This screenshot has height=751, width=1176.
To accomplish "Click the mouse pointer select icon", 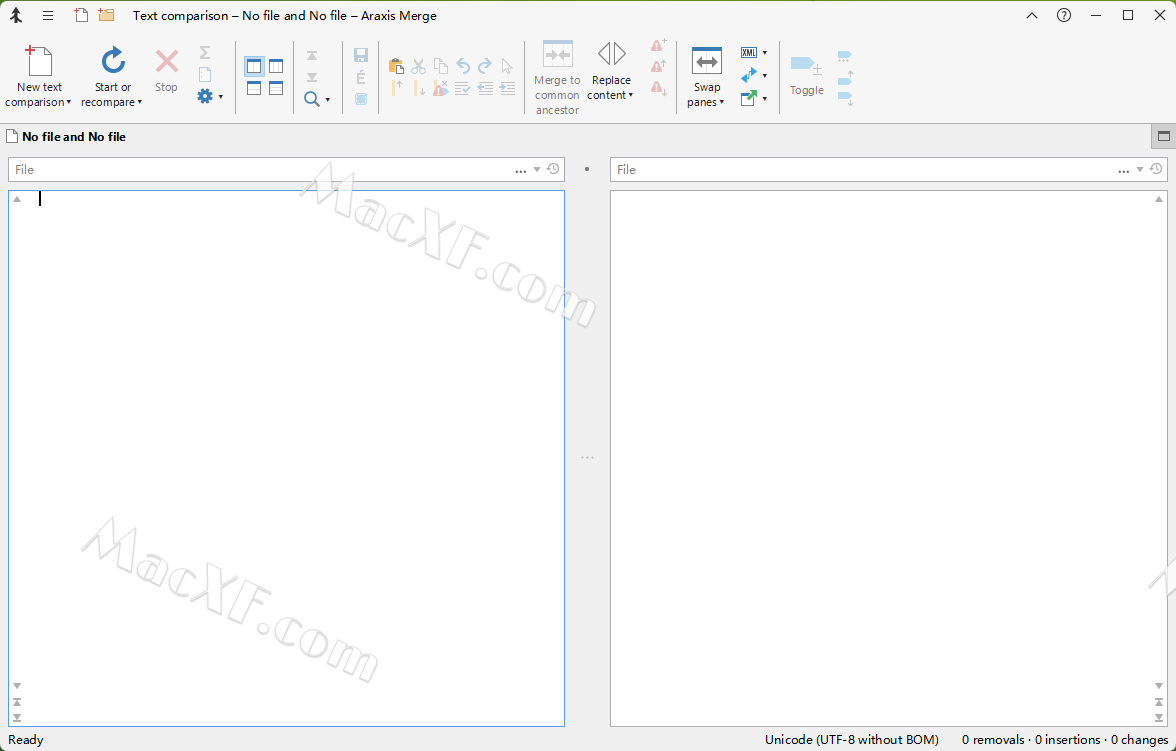I will click(508, 66).
